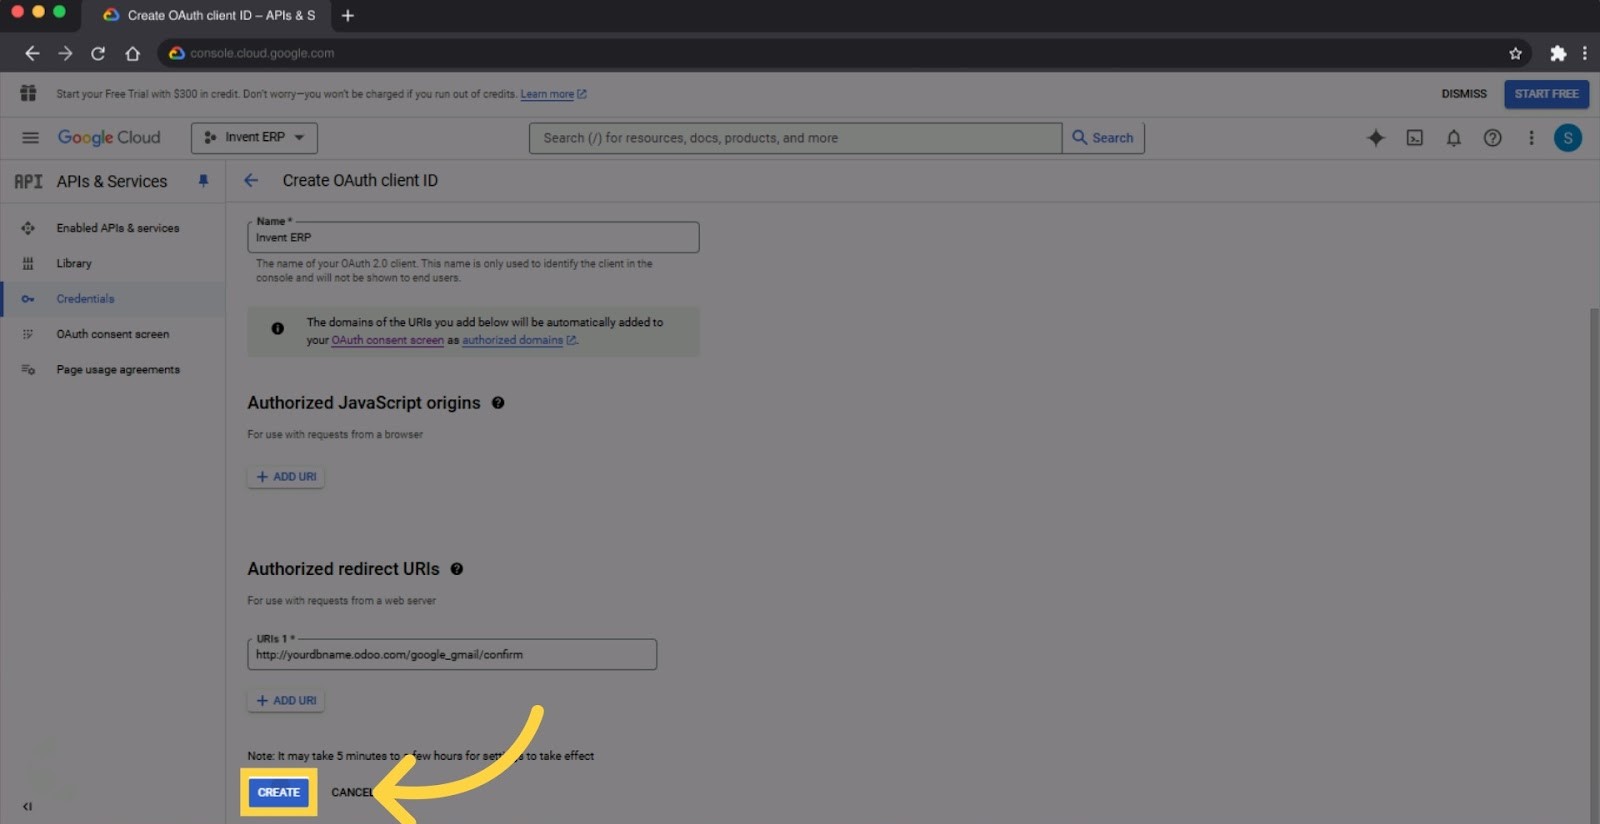
Task: Show help for Authorized redirect URIs
Action: tap(457, 569)
